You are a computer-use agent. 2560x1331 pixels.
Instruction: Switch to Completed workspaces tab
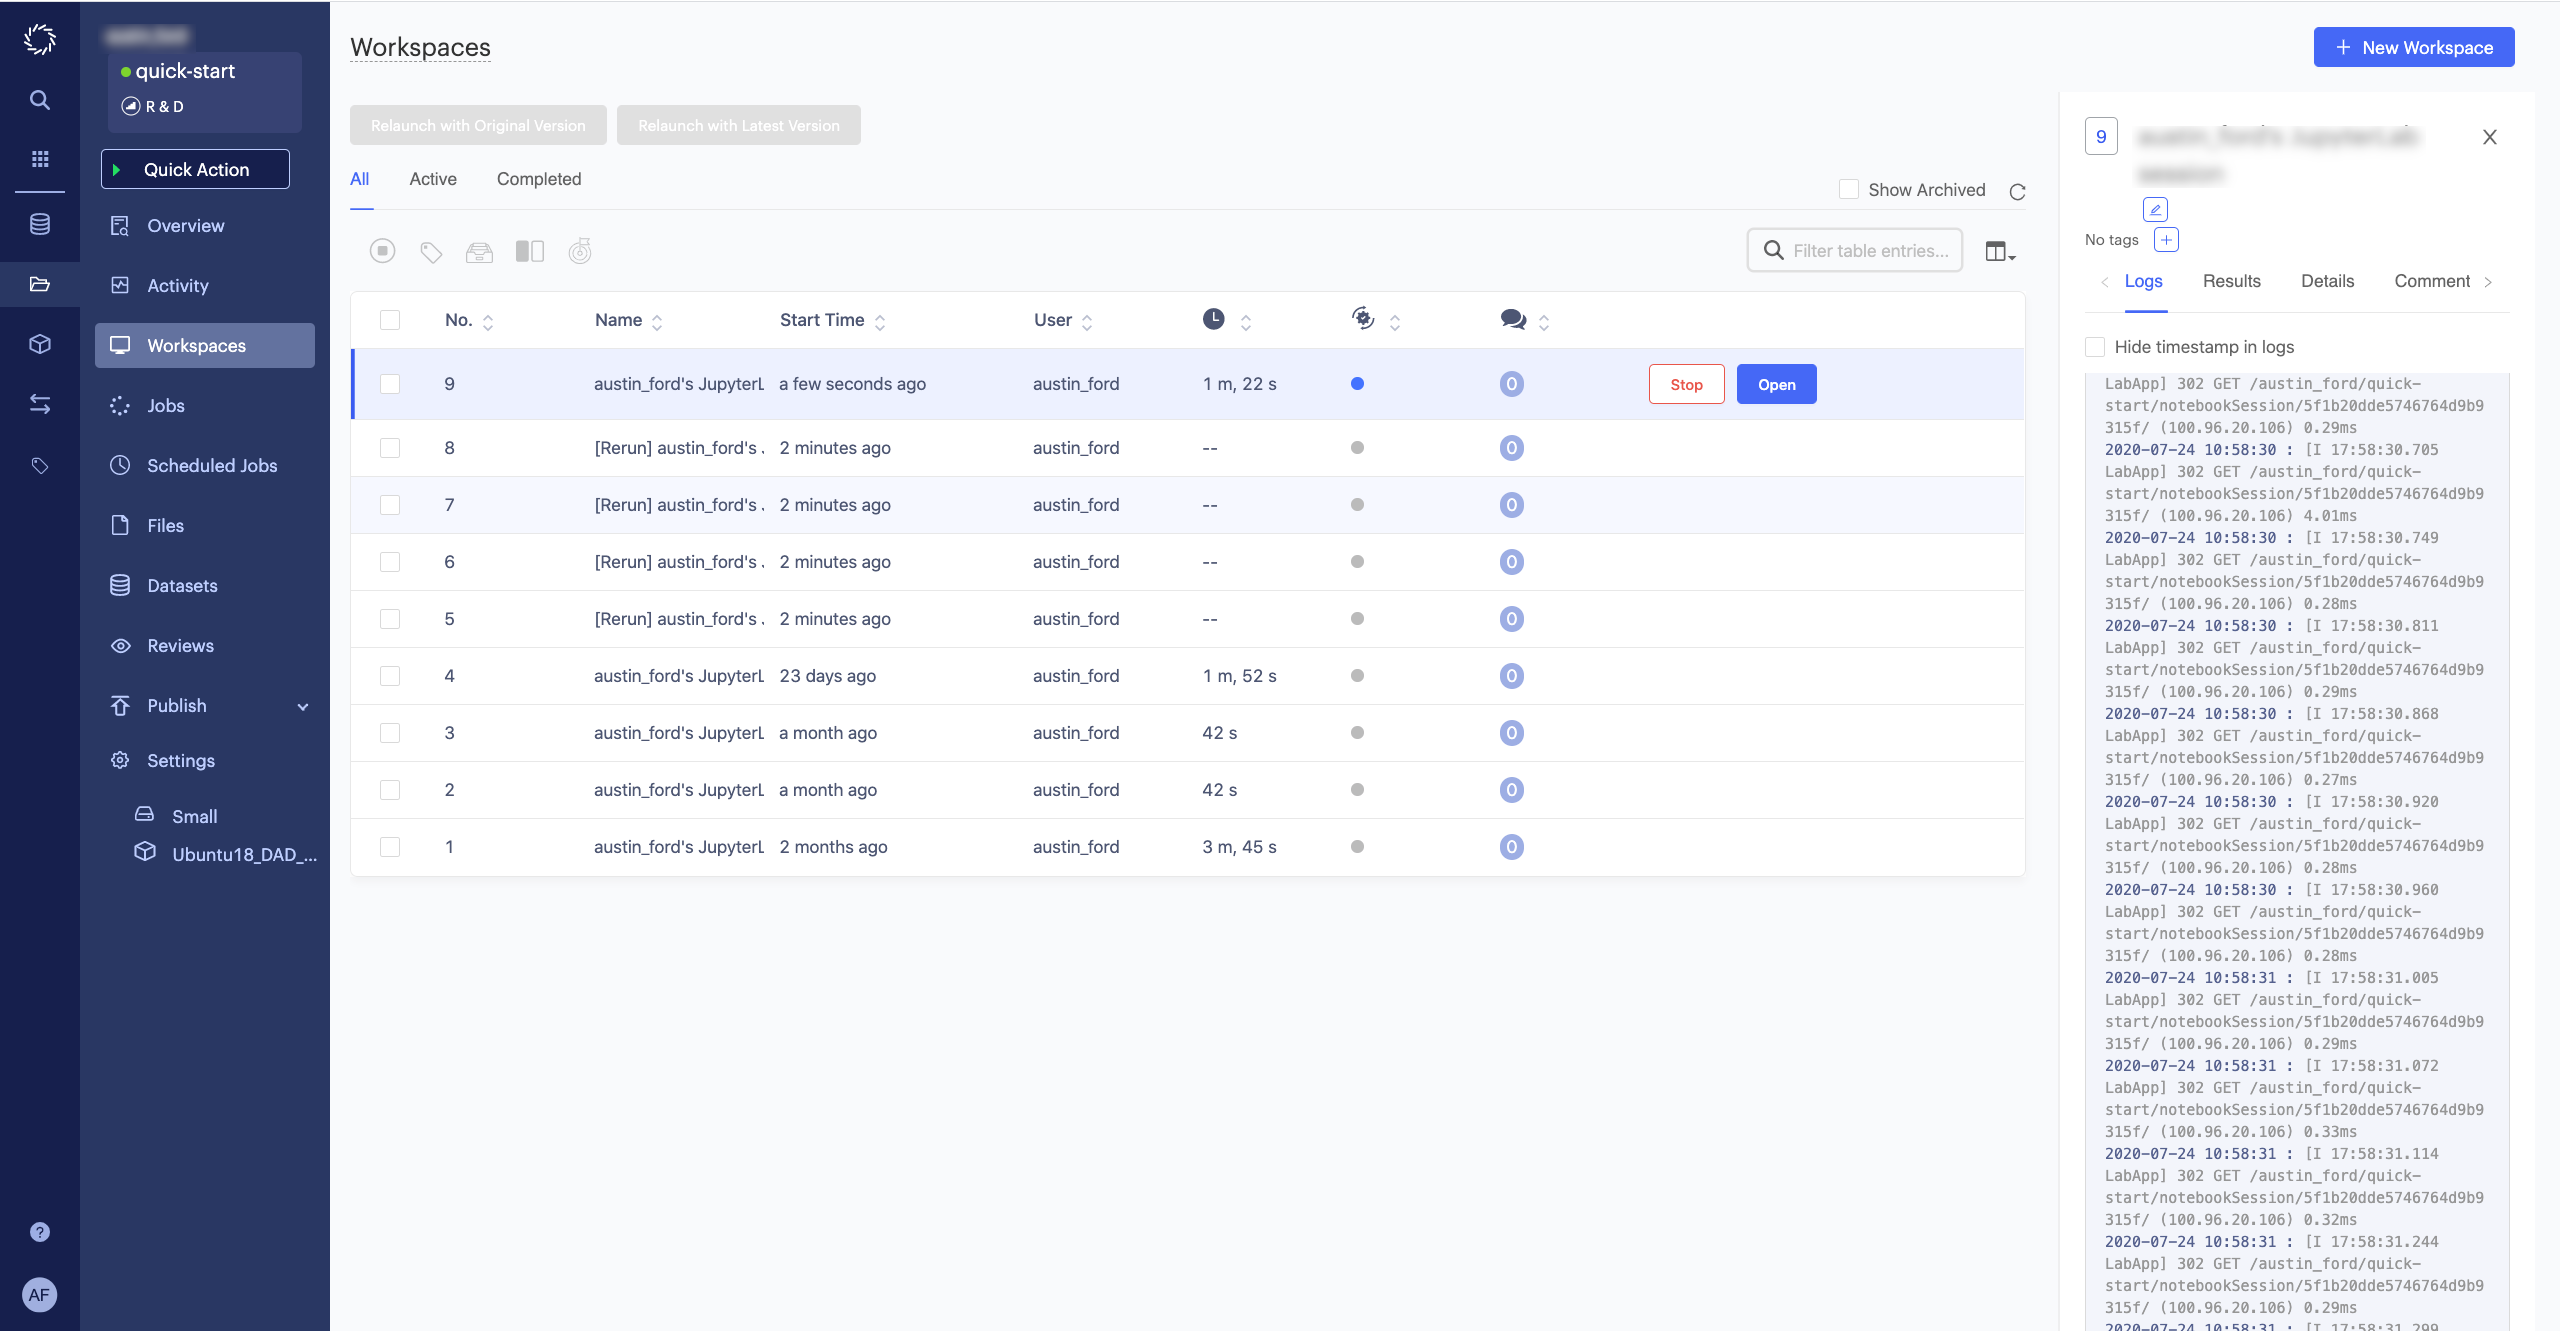[538, 178]
